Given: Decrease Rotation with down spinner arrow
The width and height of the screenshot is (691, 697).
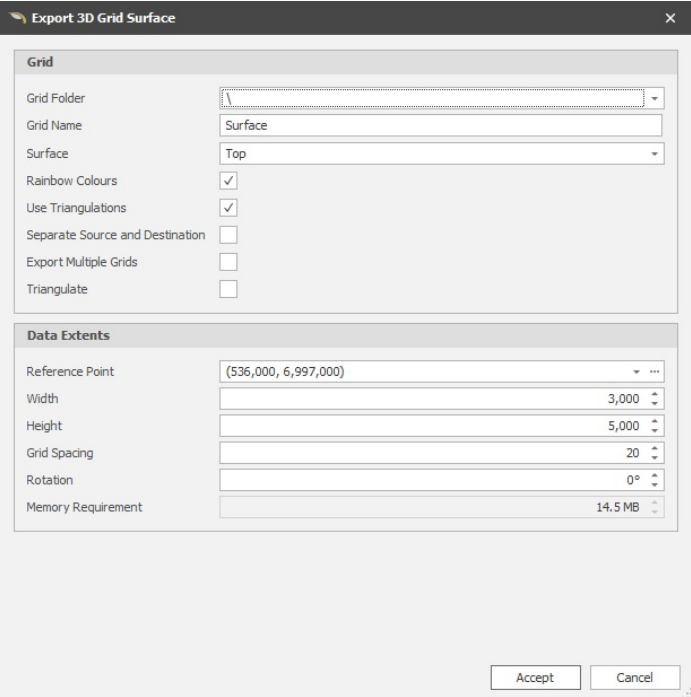Looking at the screenshot, I should tap(655, 484).
